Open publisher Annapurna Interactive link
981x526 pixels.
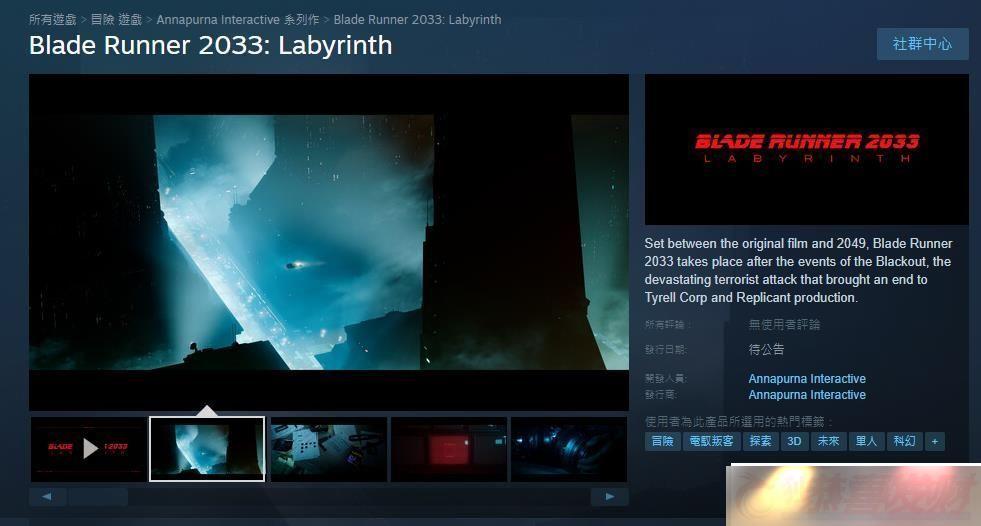(x=807, y=395)
